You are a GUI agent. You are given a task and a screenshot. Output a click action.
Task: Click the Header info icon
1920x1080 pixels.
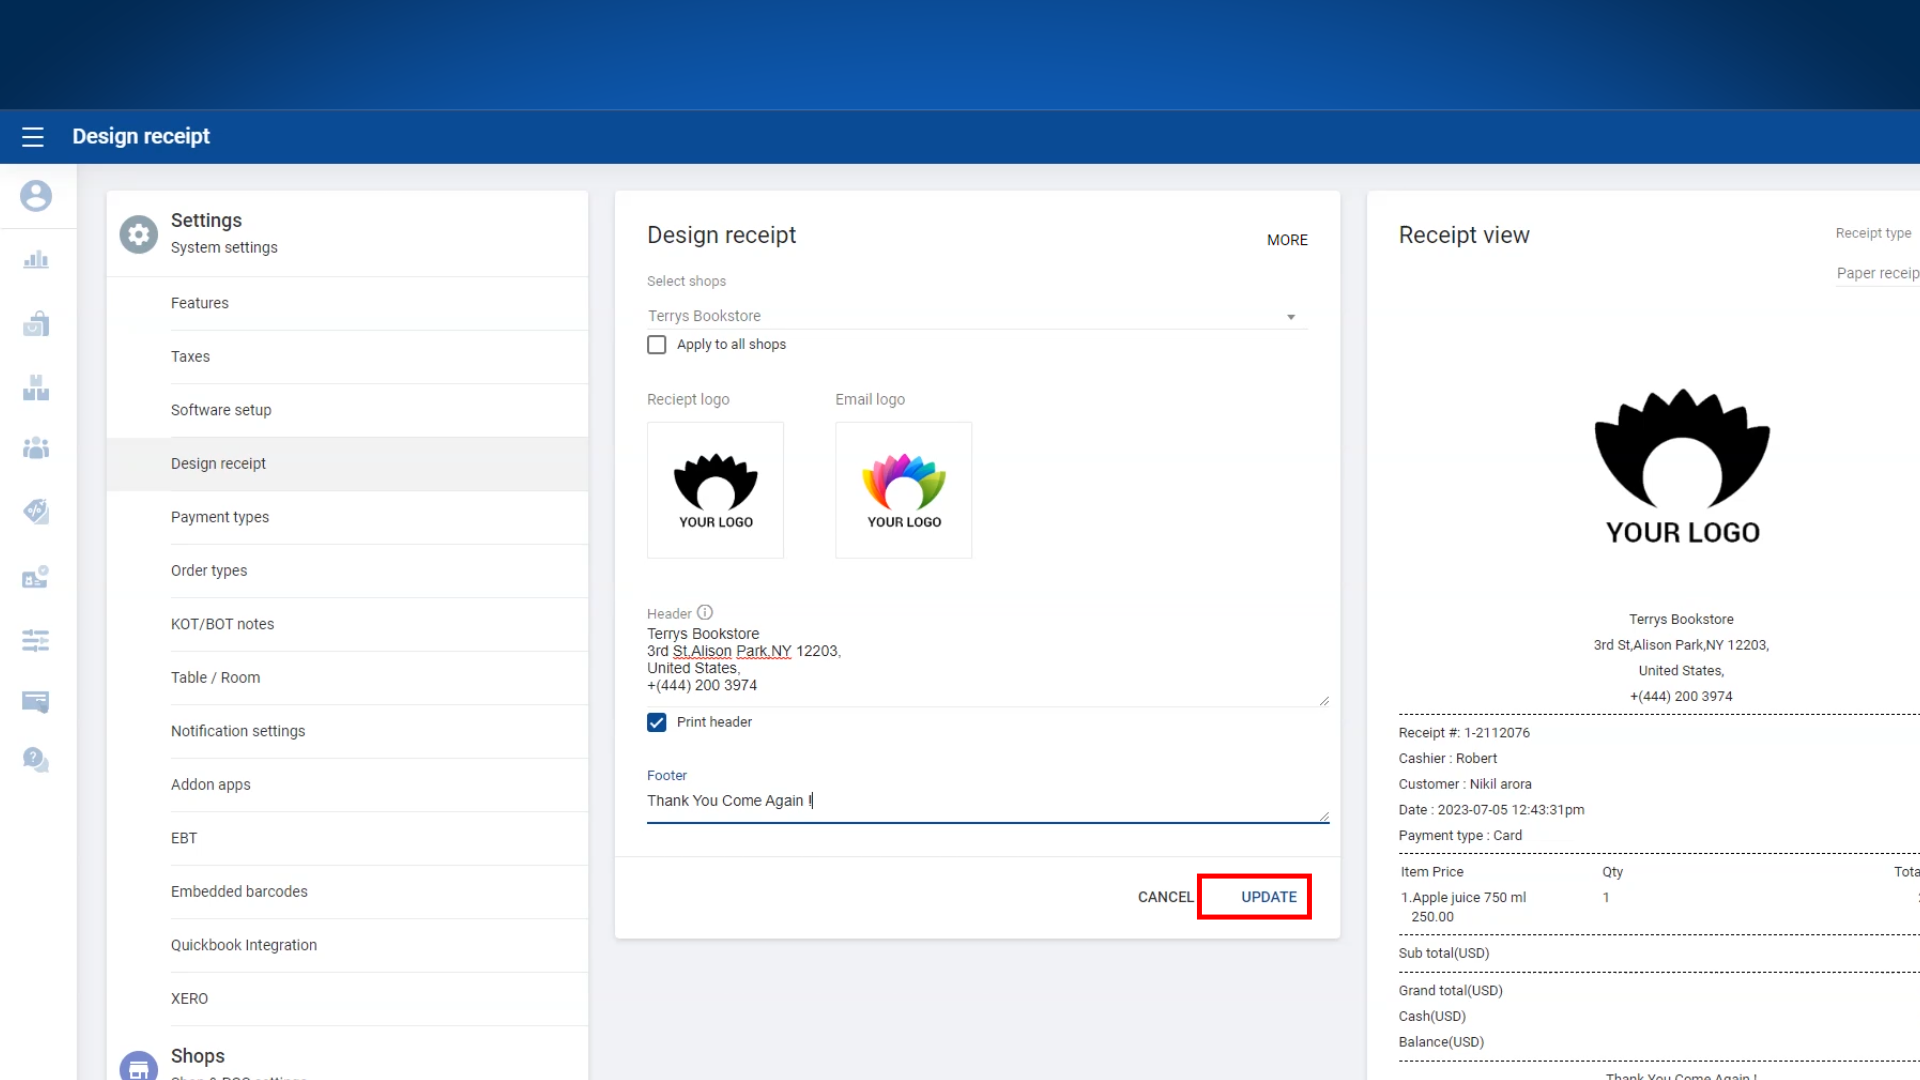point(705,613)
